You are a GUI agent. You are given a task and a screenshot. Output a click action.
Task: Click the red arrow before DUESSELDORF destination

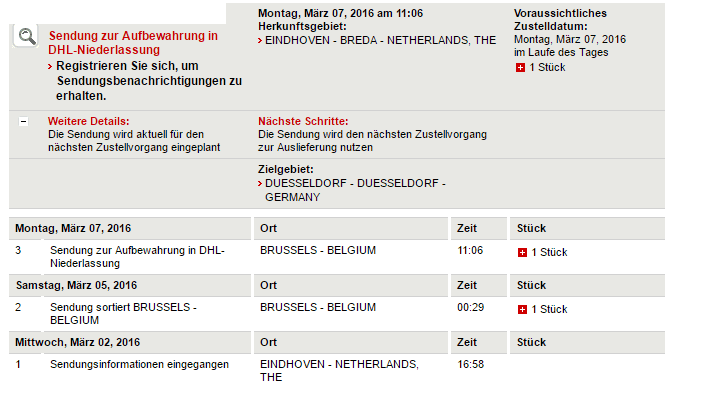pyautogui.click(x=260, y=183)
